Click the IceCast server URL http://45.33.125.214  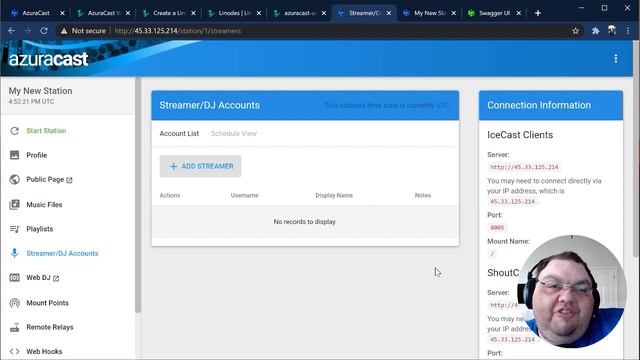pos(524,167)
